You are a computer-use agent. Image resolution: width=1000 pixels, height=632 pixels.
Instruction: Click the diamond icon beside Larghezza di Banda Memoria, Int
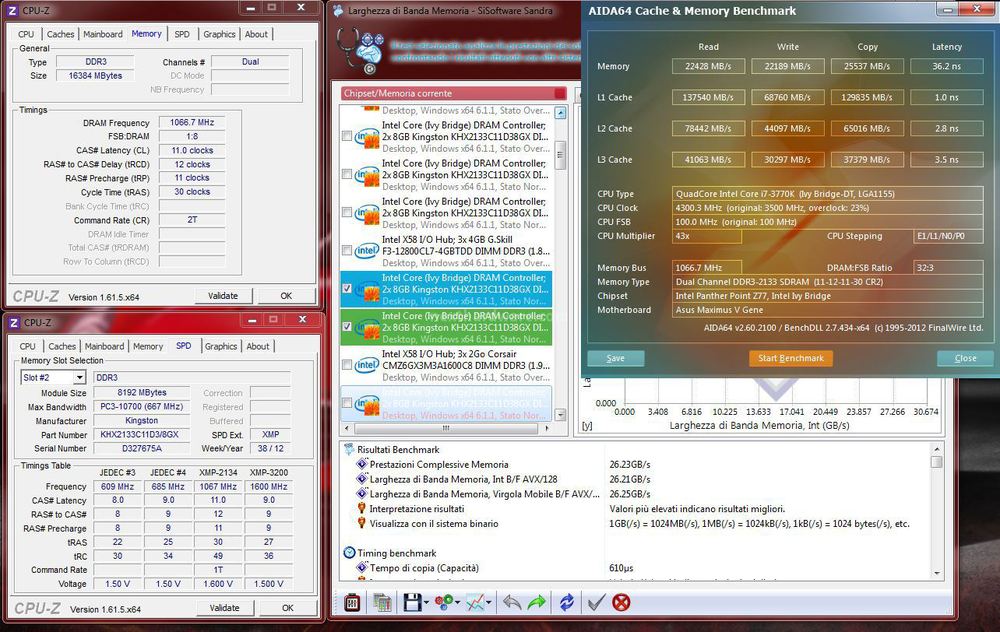[x=362, y=478]
